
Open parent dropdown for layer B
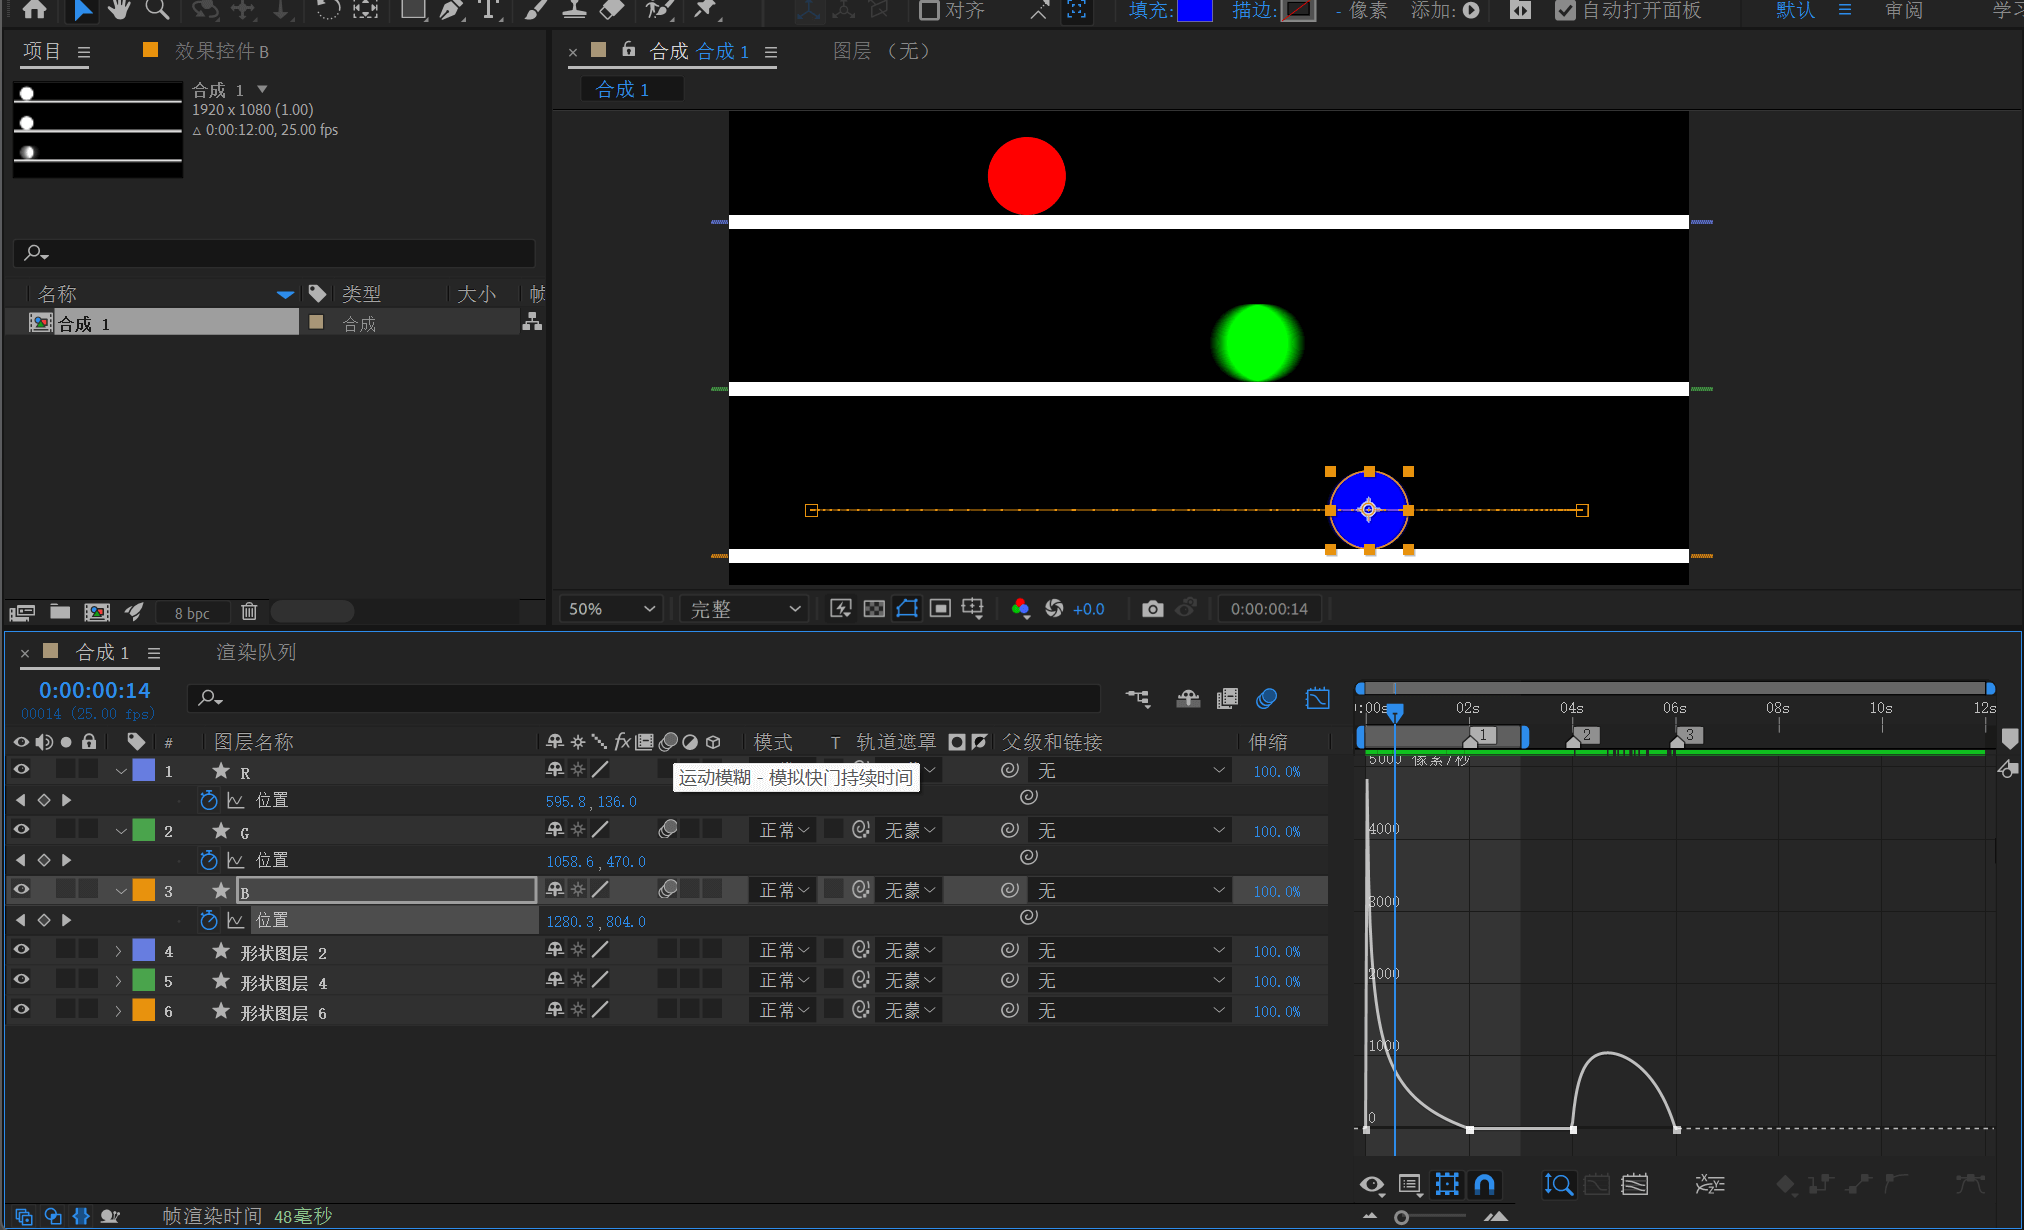coord(1130,890)
